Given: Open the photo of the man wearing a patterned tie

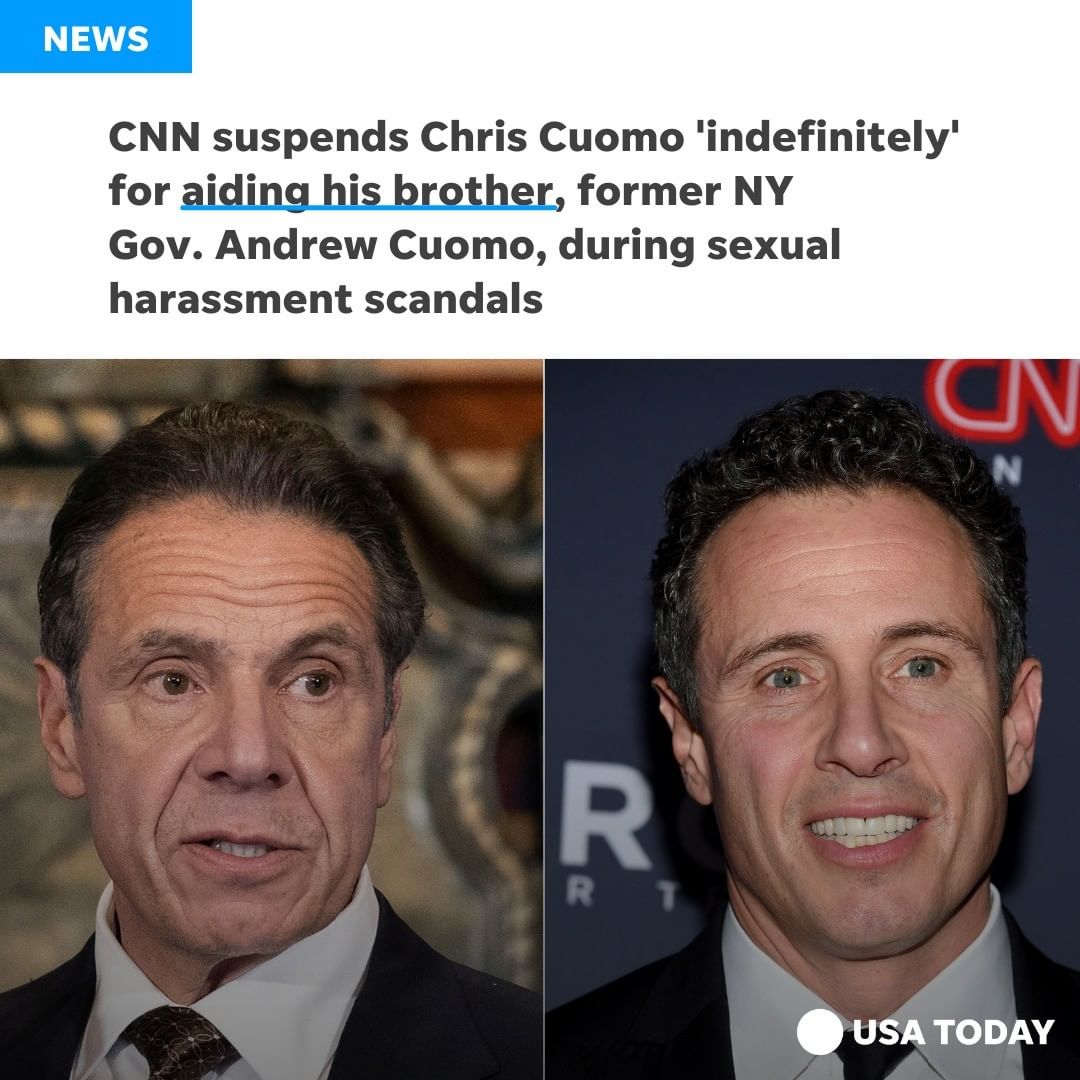Looking at the screenshot, I should (271, 719).
